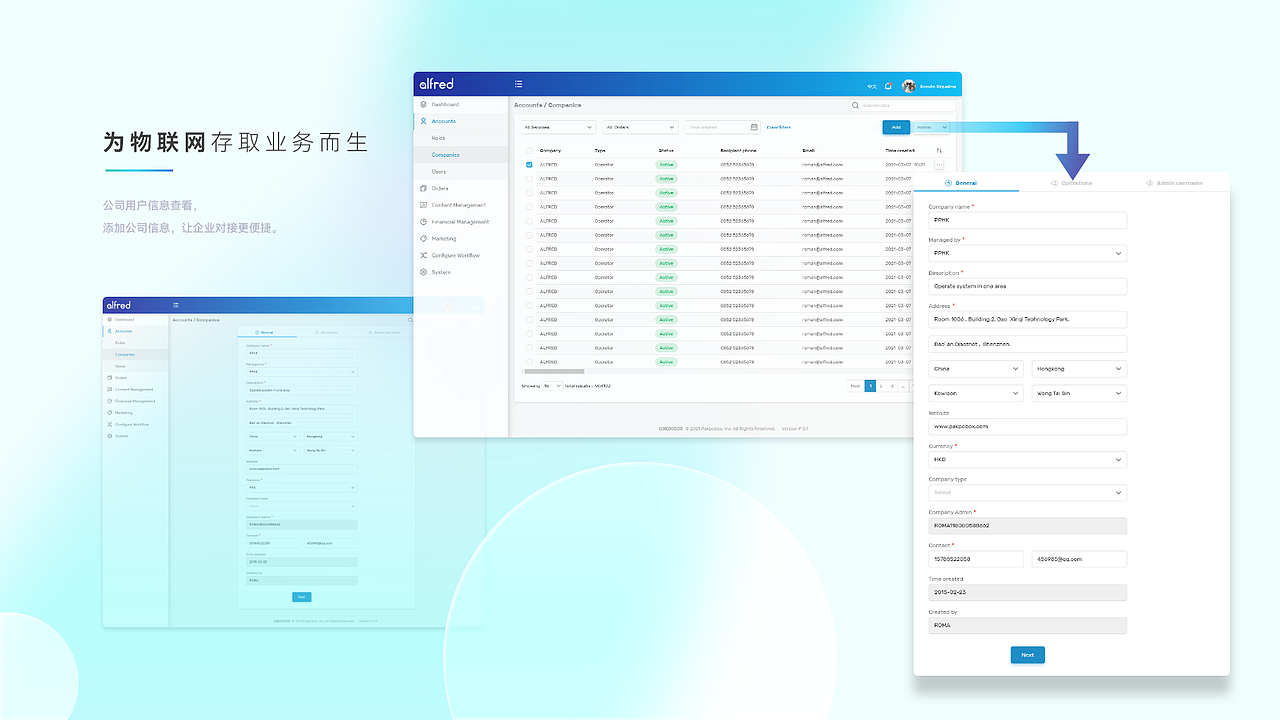This screenshot has width=1280, height=720.
Task: Open the All Services filter dropdown
Action: (557, 127)
